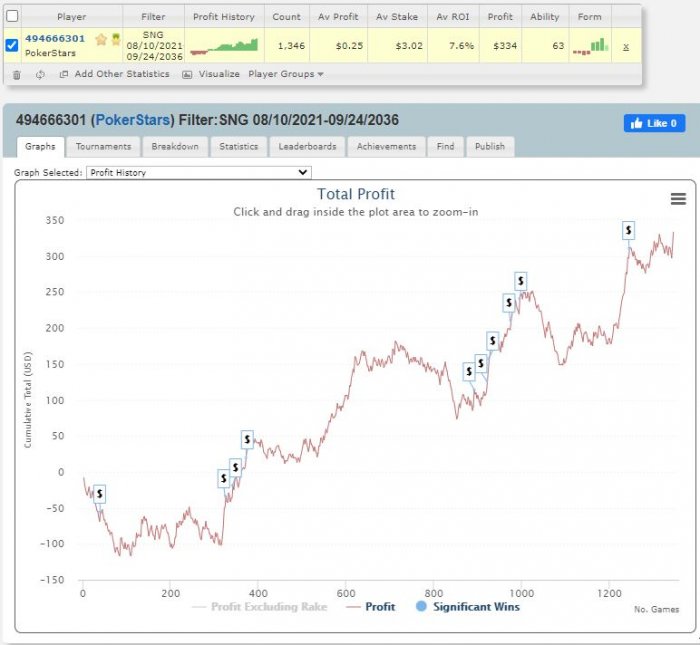Sort by the Av Stake column header

(397, 17)
